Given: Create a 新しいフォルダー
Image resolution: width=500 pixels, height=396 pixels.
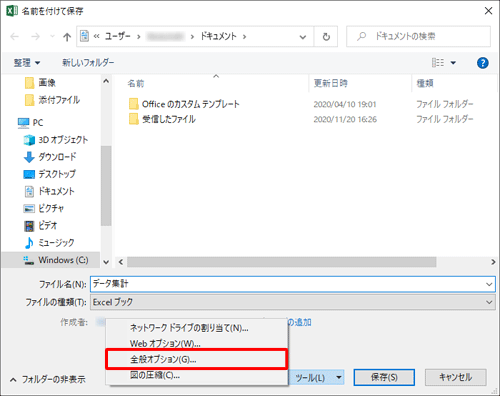Looking at the screenshot, I should click(x=88, y=62).
